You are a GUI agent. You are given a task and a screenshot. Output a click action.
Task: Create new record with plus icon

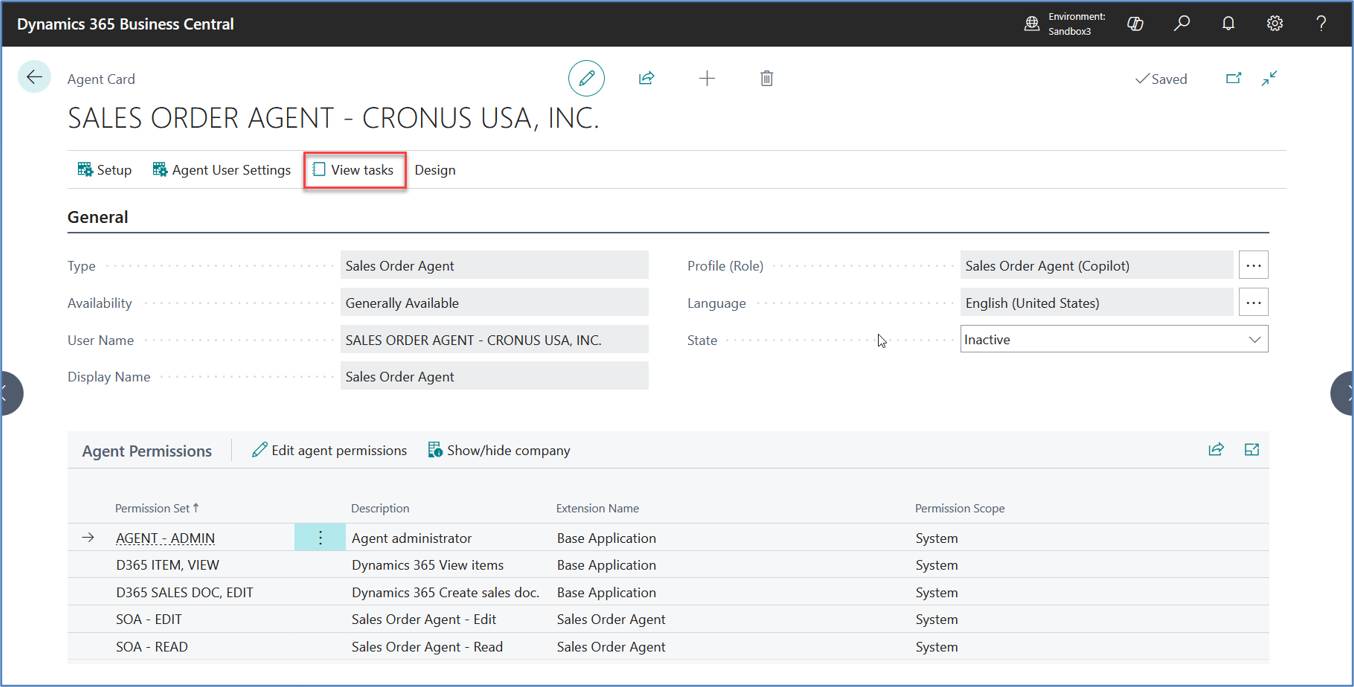click(707, 78)
